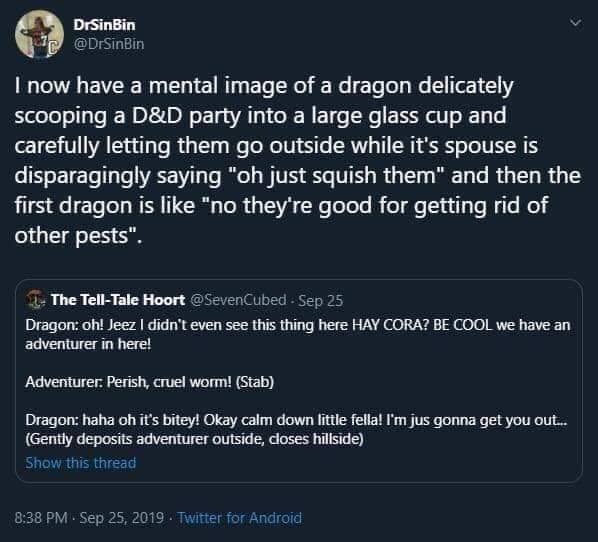This screenshot has height=542, width=598.
Task: Click the phrase "oh just squish them"
Action: [x=337, y=176]
